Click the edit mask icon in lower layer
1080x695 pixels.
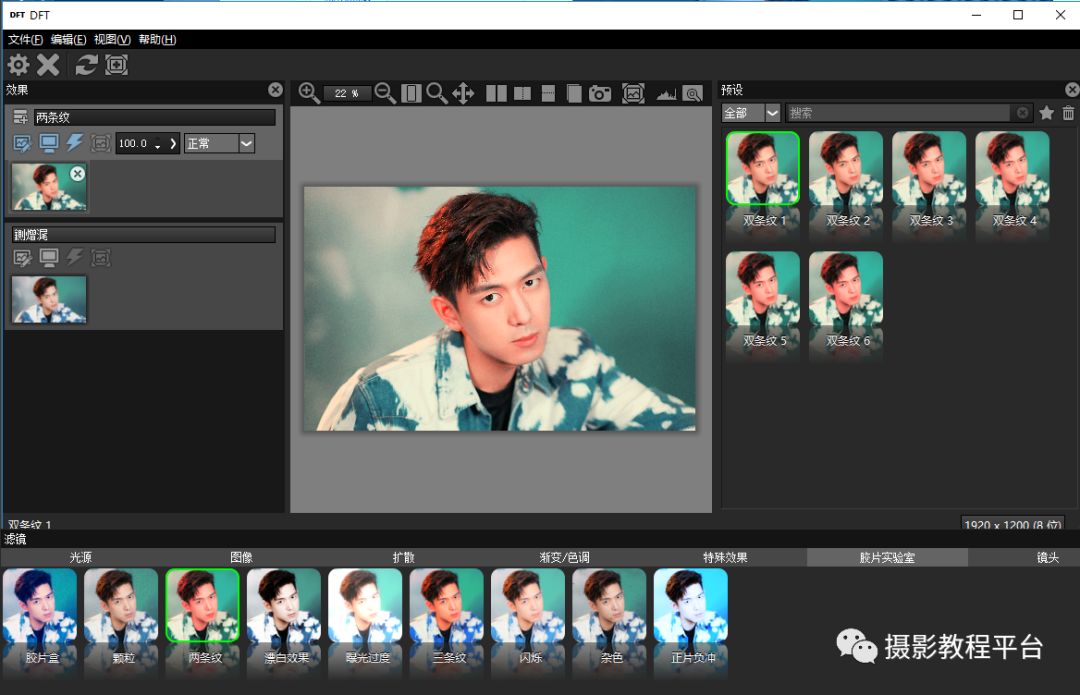point(22,258)
